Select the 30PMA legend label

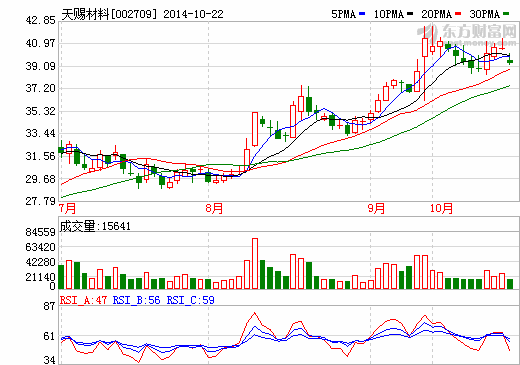tap(484, 14)
